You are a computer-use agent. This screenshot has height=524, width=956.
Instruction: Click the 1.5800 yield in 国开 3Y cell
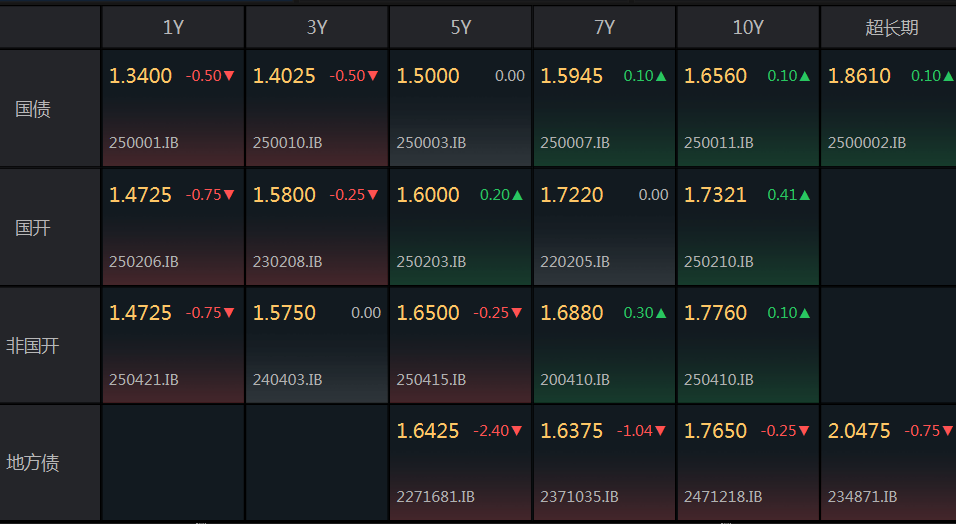(284, 195)
